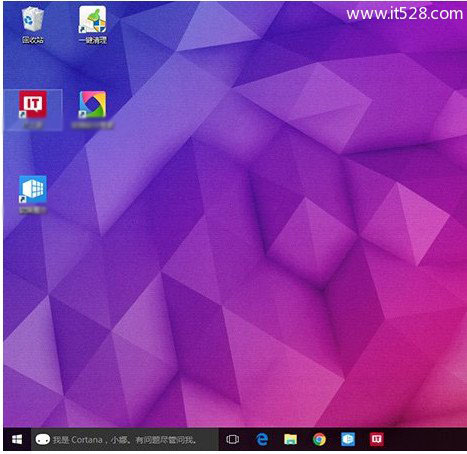The width and height of the screenshot is (467, 454).
Task: Open File Explorer from the taskbar
Action: (x=290, y=439)
